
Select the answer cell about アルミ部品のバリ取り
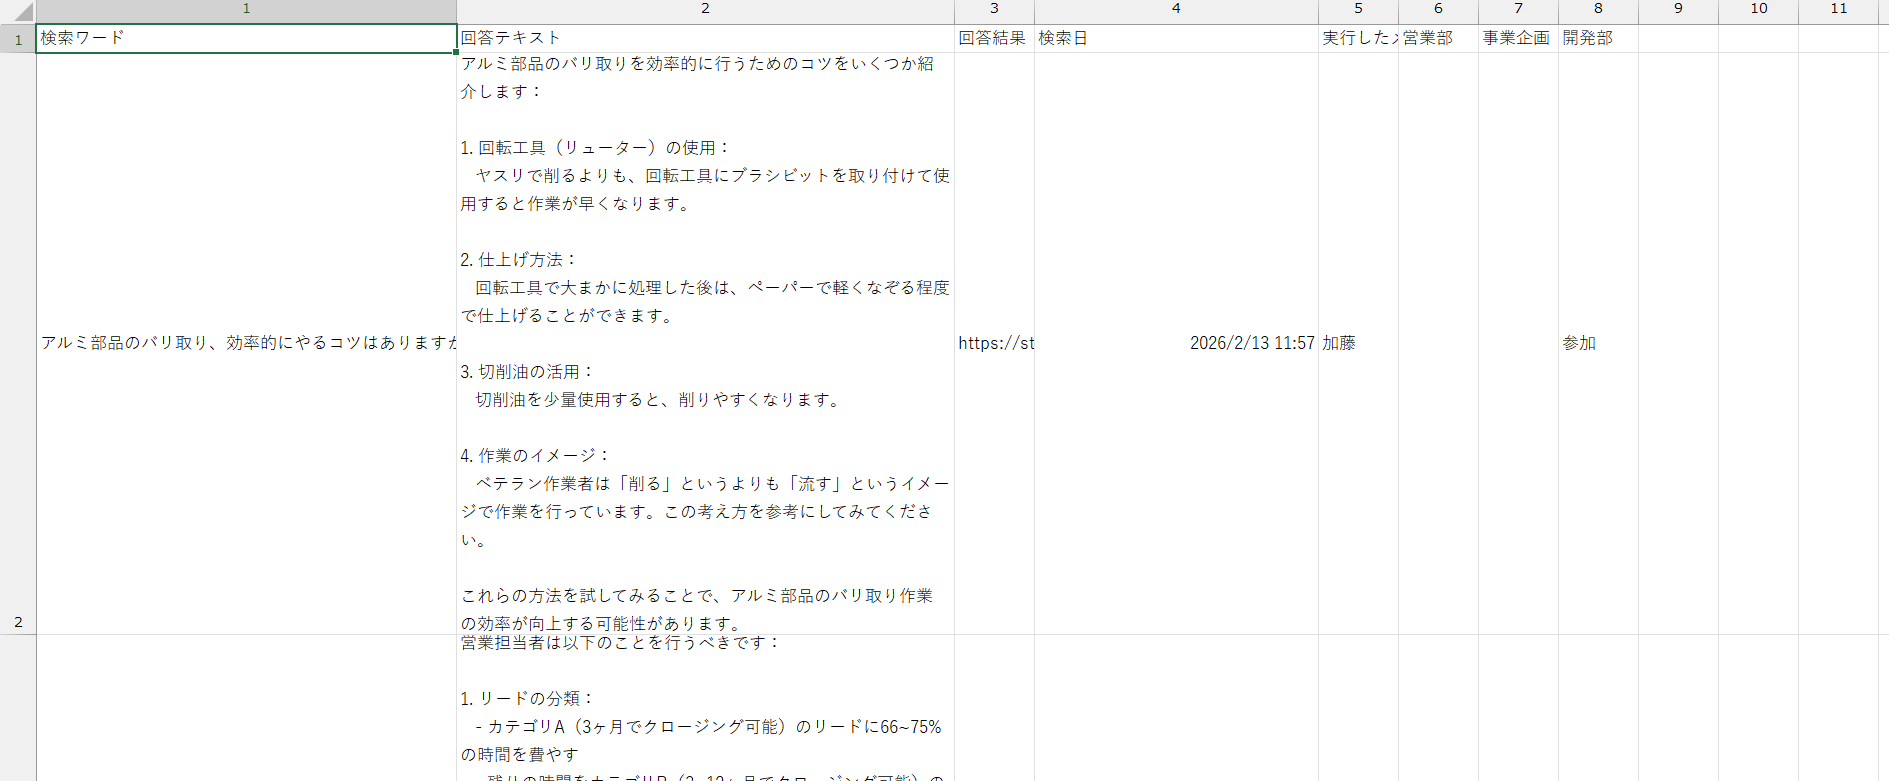pos(705,343)
